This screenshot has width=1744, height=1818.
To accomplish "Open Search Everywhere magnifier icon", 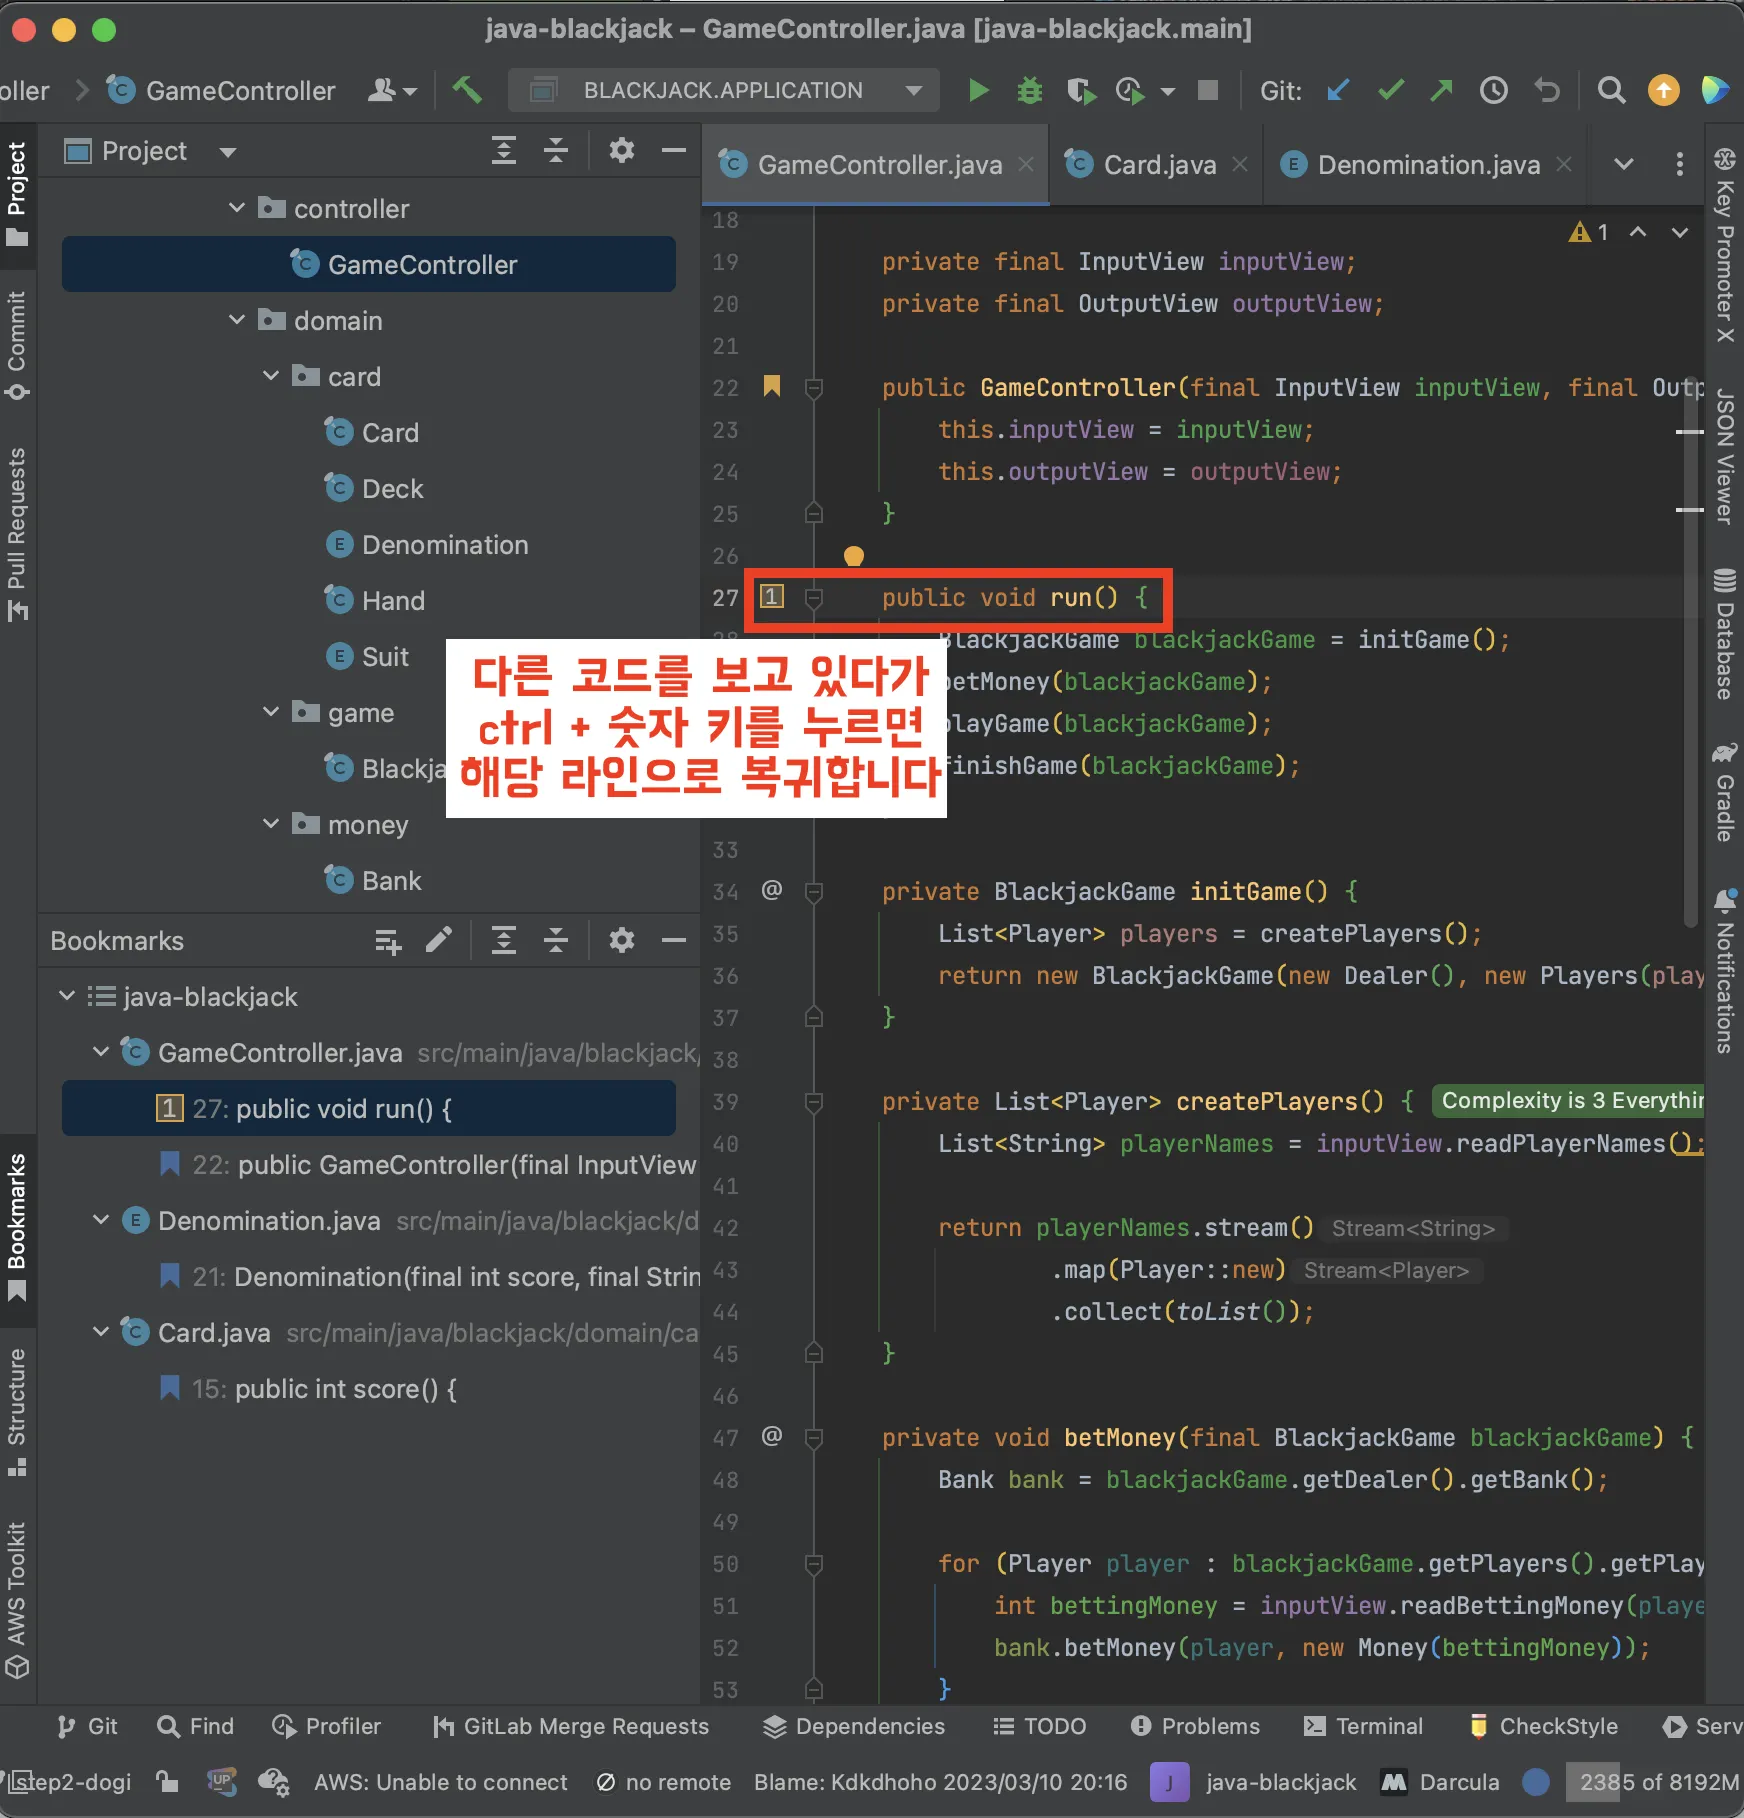I will pyautogui.click(x=1611, y=91).
